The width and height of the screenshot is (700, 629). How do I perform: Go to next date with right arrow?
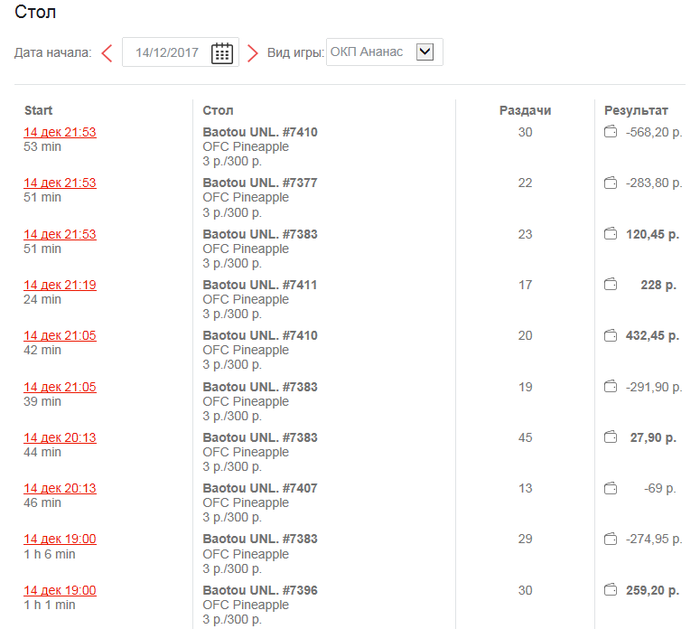[x=252, y=53]
